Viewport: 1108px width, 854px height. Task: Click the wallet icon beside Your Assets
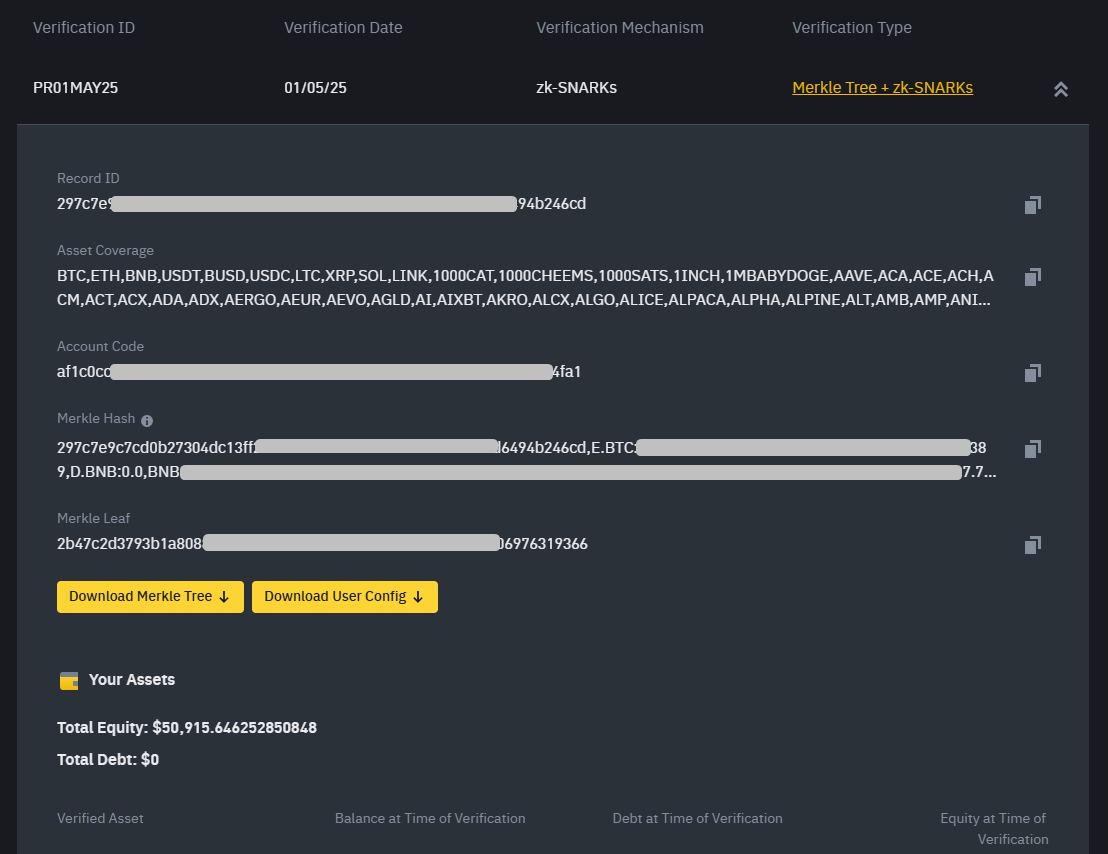tap(69, 681)
